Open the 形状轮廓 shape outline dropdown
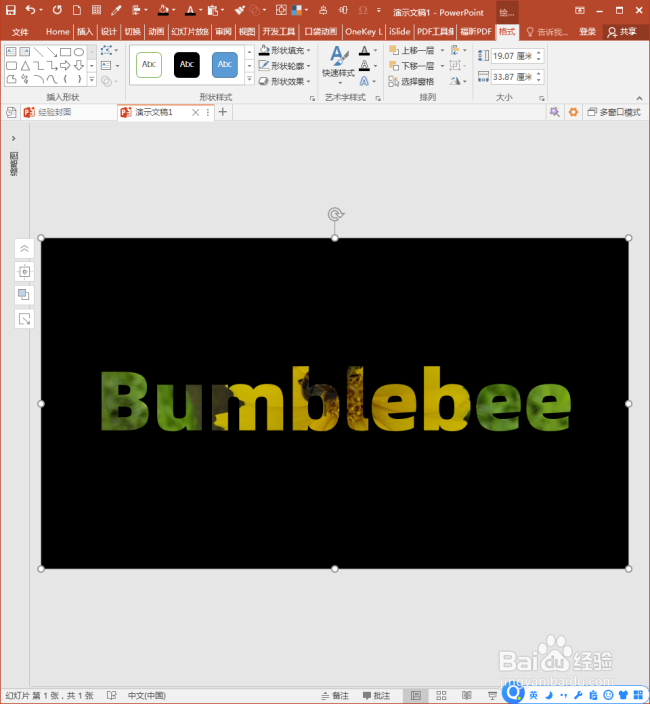650x704 pixels. pos(285,66)
